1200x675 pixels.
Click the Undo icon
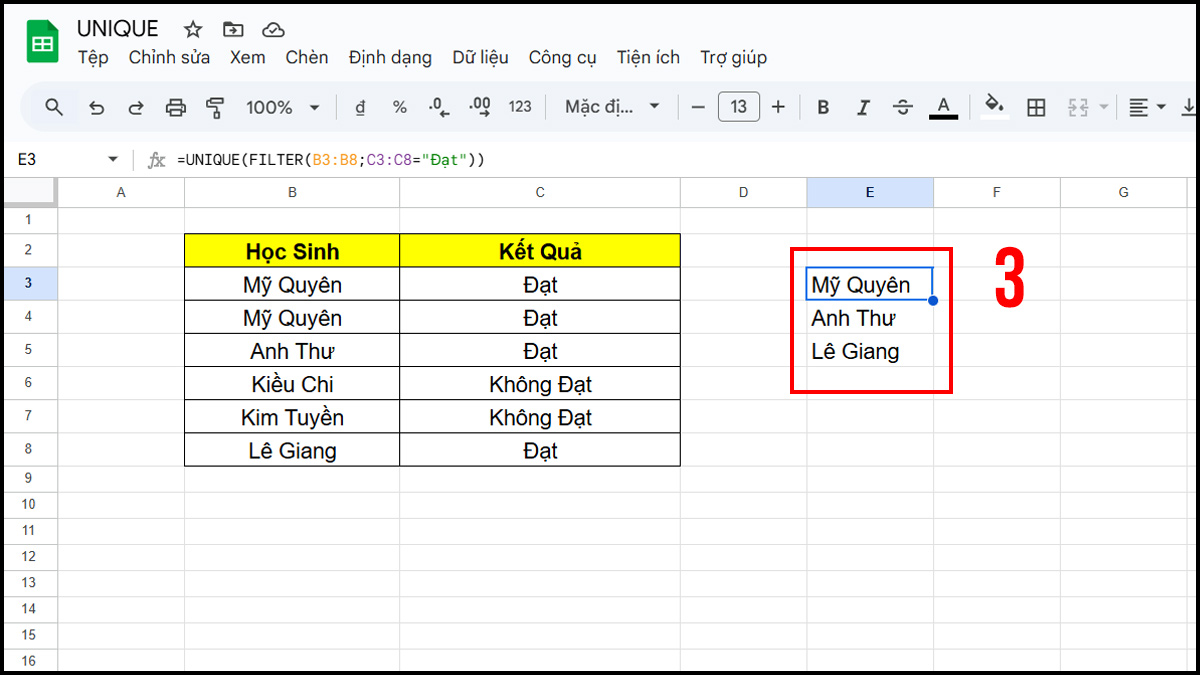[96, 106]
